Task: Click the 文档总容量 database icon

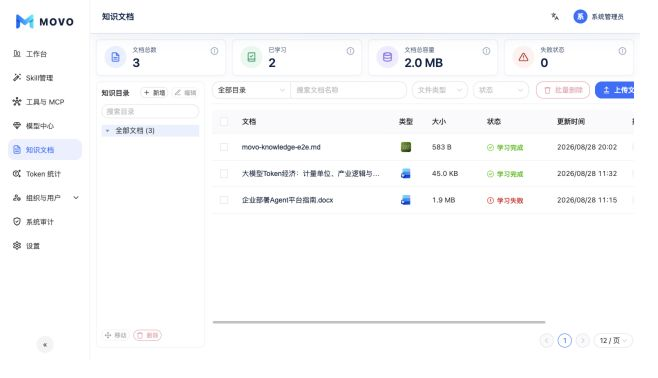Action: click(387, 57)
